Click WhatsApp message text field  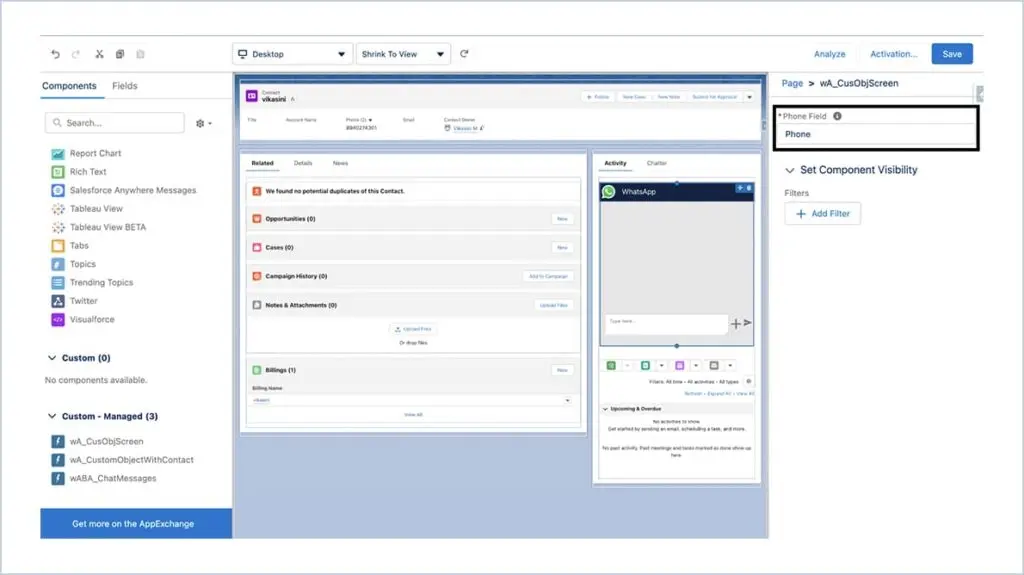(x=666, y=323)
